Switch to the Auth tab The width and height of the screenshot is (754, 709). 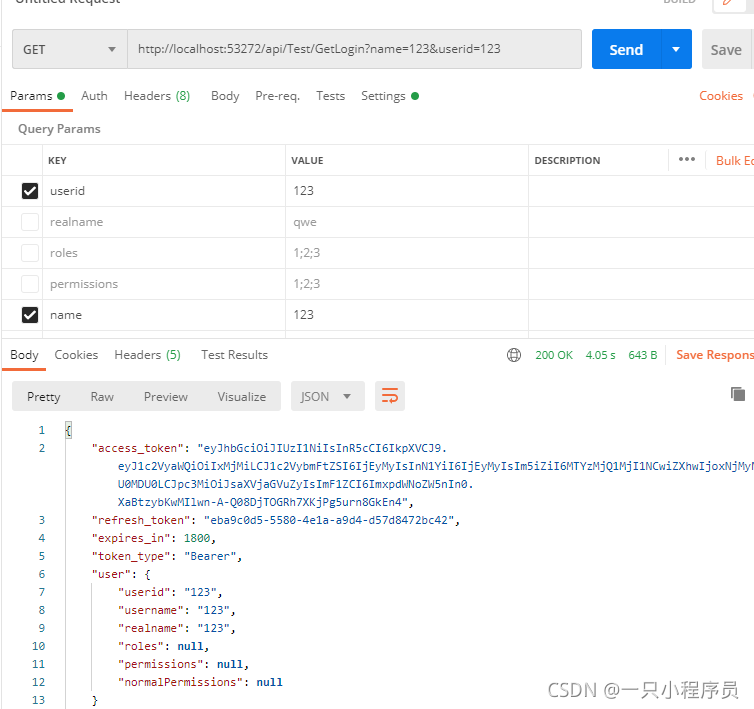[94, 96]
